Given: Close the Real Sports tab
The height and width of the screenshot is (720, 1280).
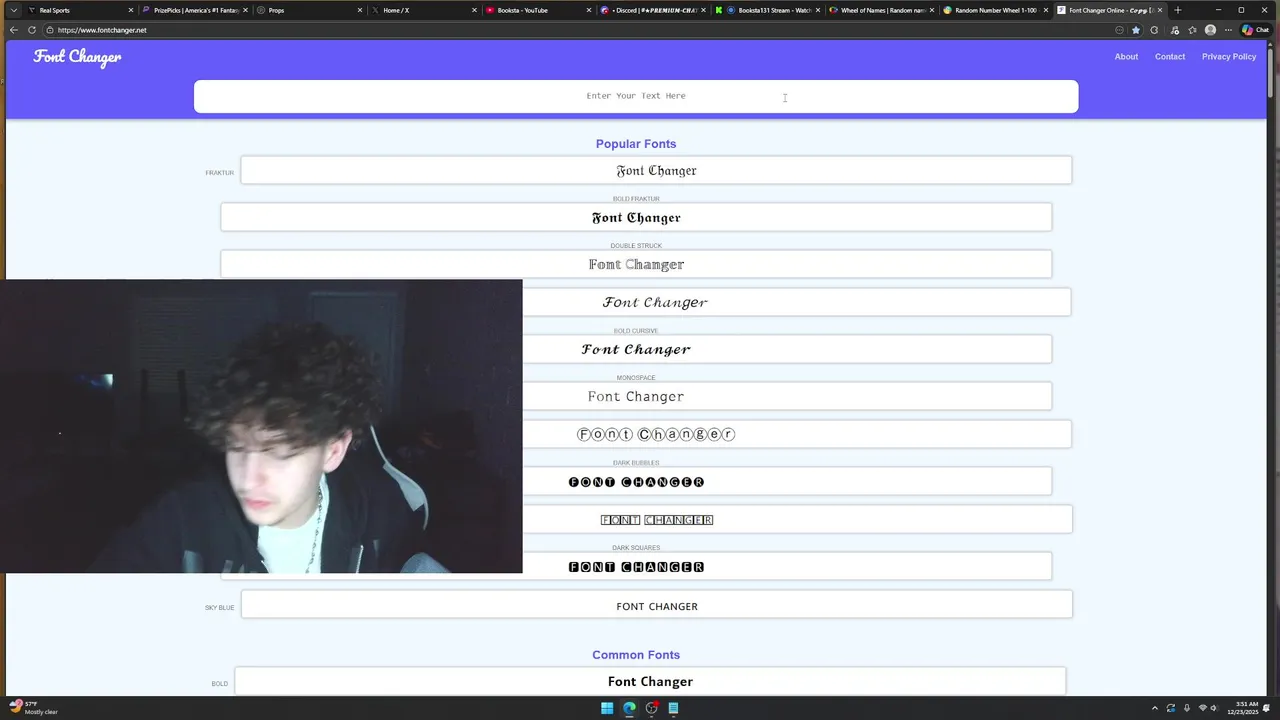Looking at the screenshot, I should click(131, 10).
